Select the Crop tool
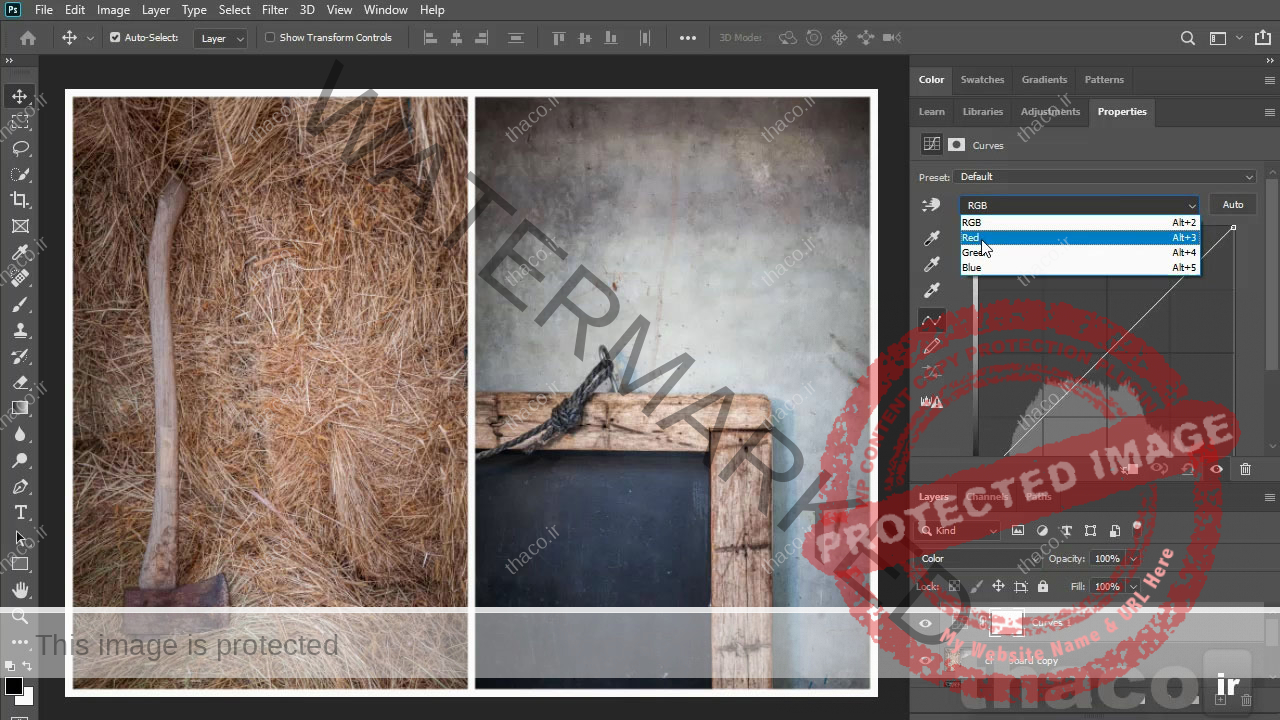The height and width of the screenshot is (720, 1280). tap(20, 200)
